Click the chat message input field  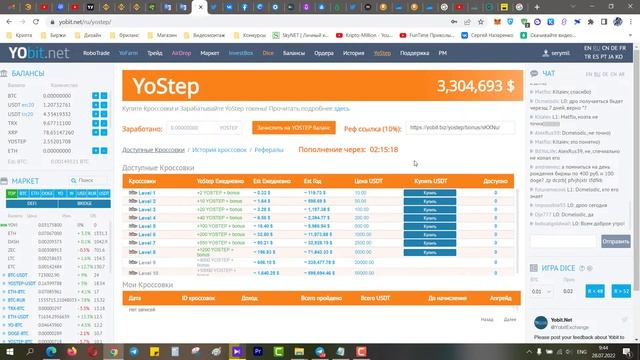tap(564, 241)
